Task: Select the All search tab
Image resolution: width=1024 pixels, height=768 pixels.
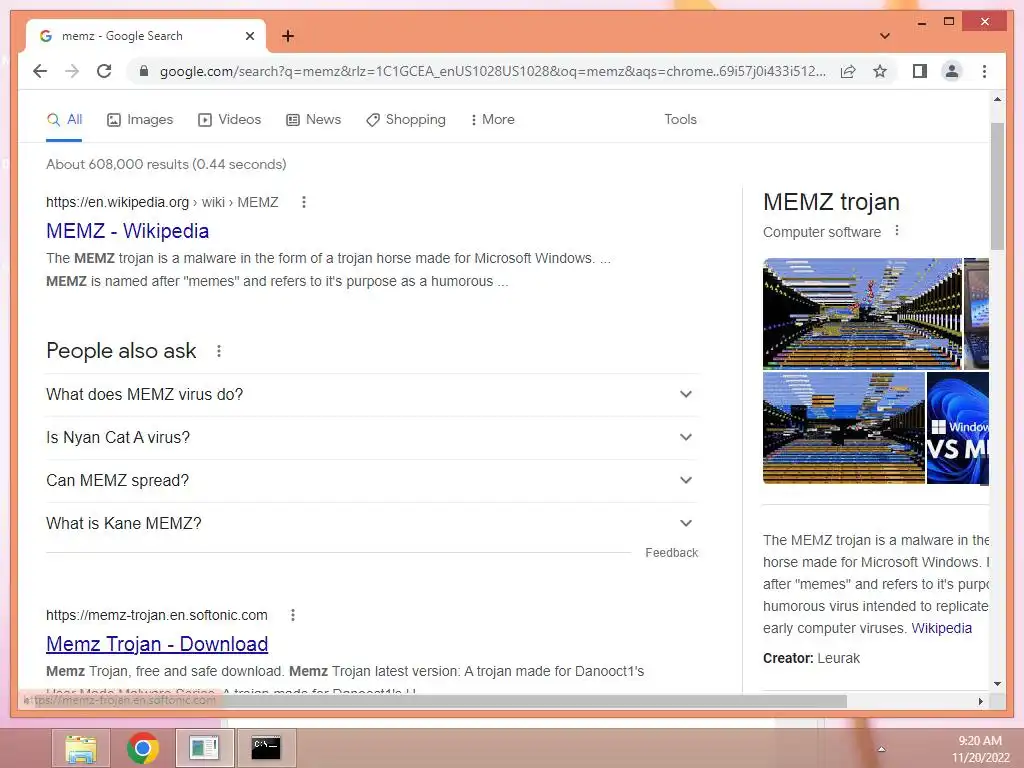Action: pyautogui.click(x=64, y=120)
